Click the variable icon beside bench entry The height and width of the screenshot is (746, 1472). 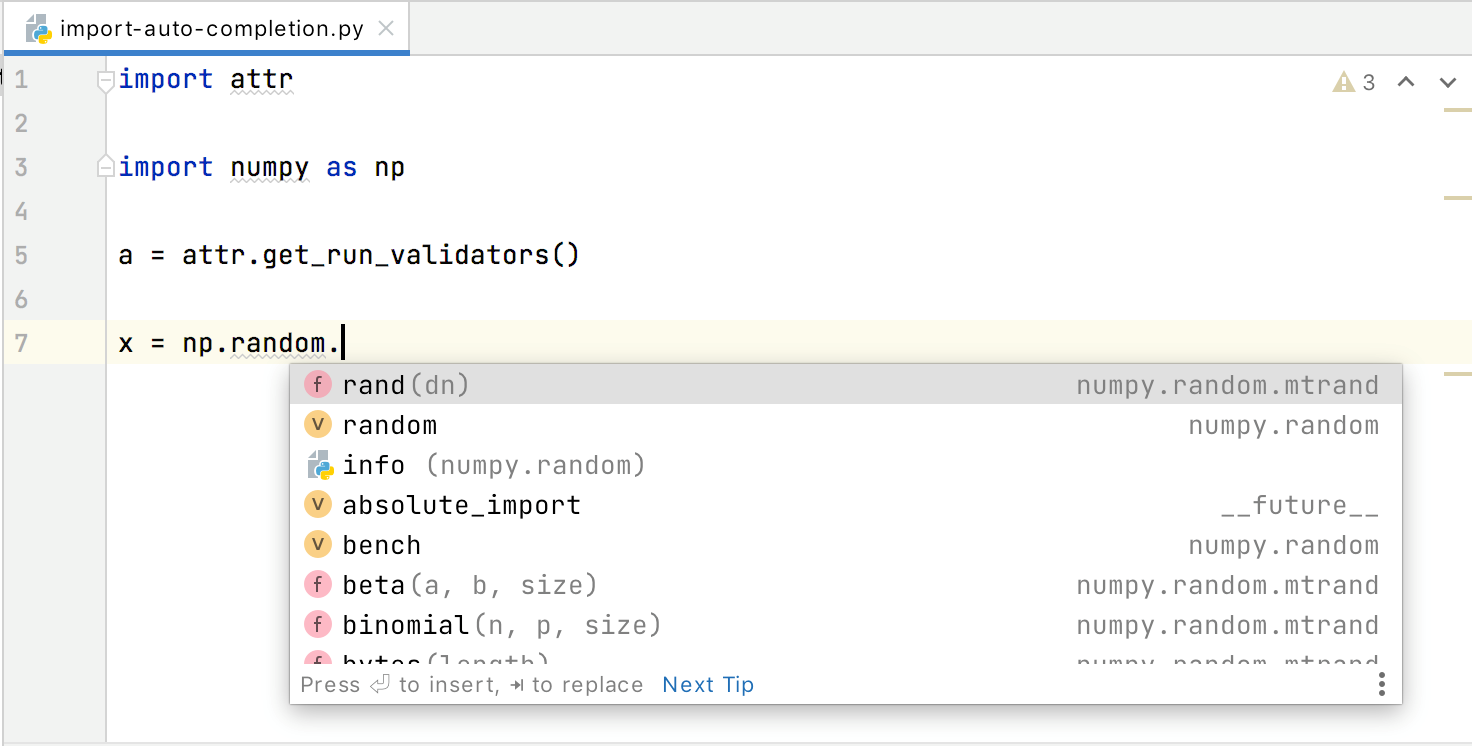318,544
